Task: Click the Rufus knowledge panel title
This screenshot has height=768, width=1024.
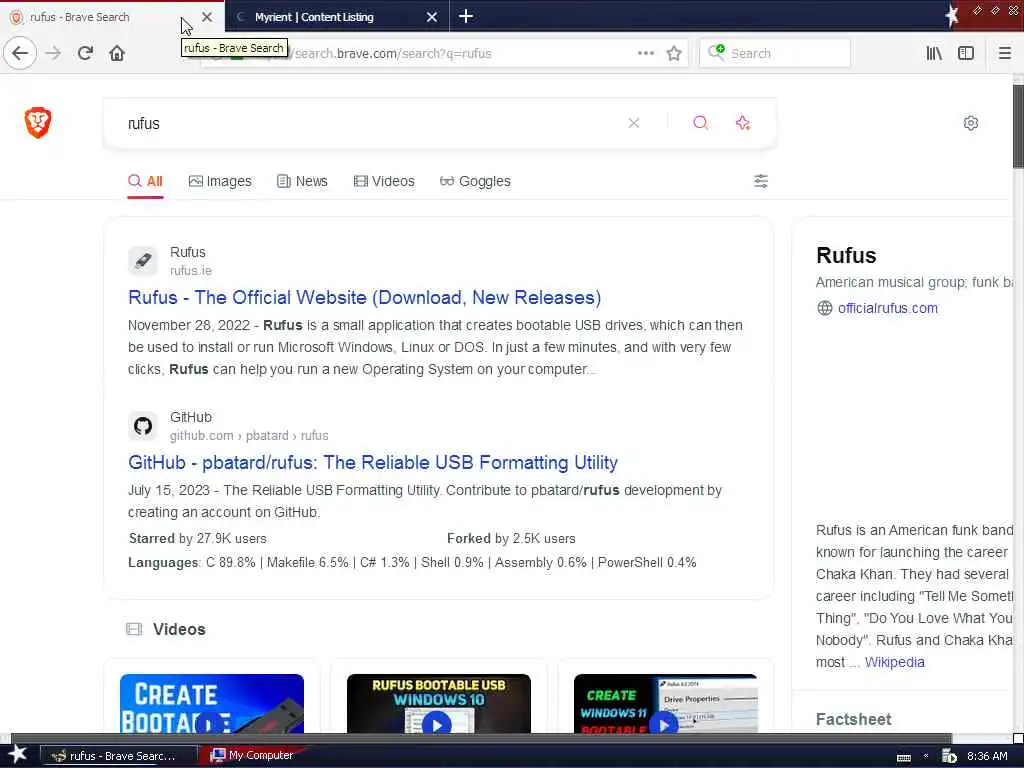Action: point(846,255)
